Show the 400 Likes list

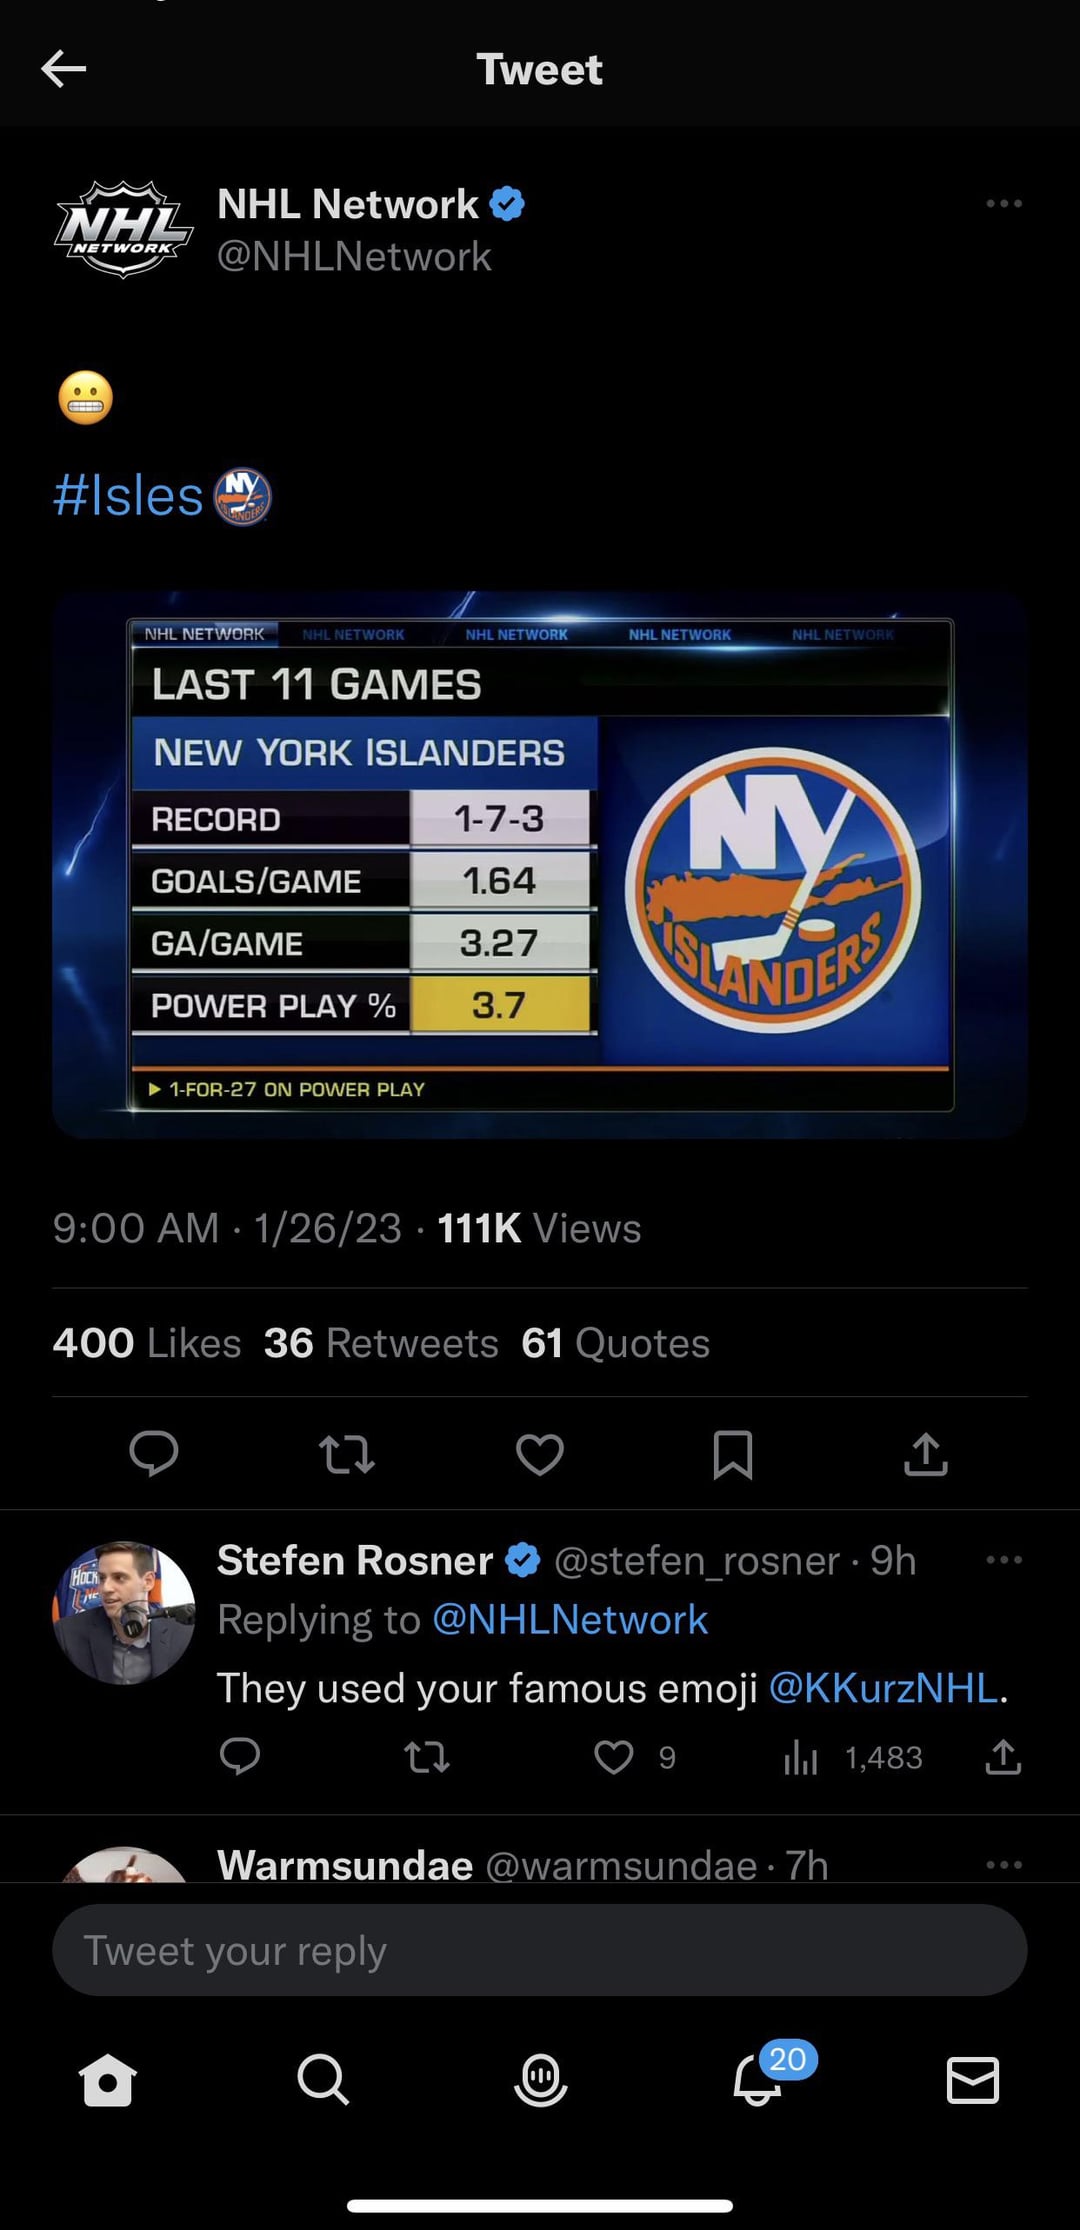tap(147, 1343)
